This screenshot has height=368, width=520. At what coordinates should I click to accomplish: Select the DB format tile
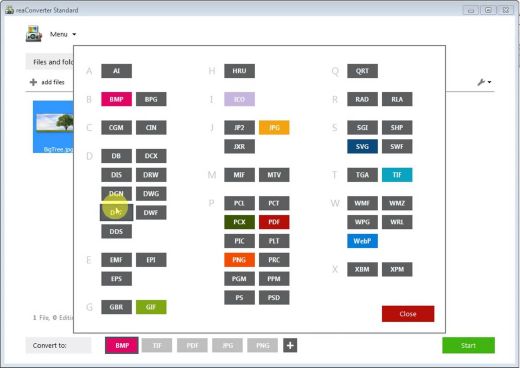click(x=116, y=156)
